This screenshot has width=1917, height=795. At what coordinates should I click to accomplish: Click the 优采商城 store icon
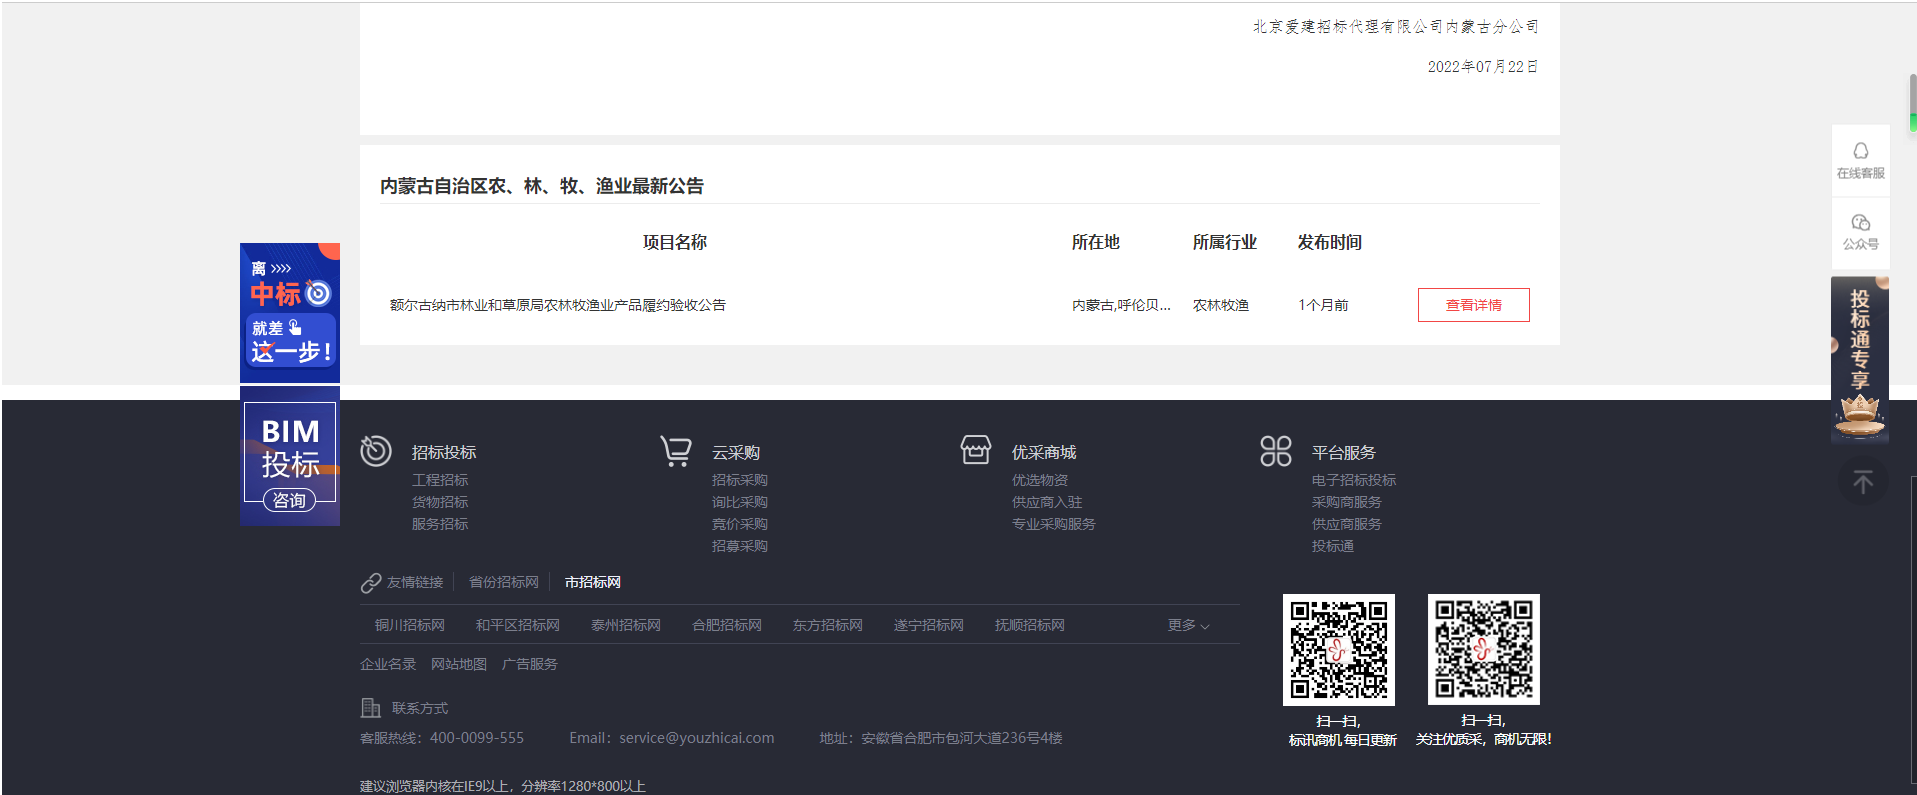click(x=975, y=450)
